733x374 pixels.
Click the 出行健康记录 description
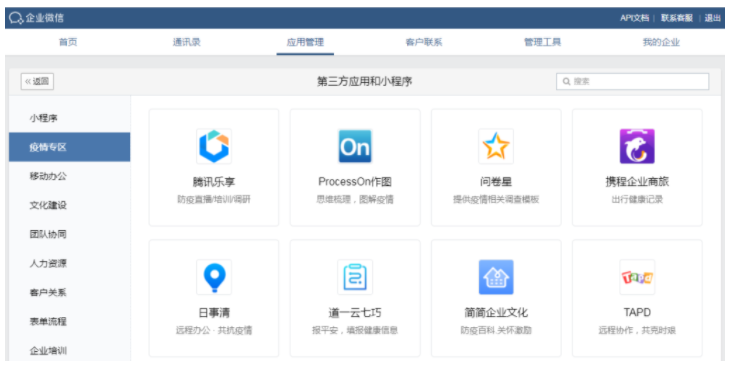(x=637, y=200)
